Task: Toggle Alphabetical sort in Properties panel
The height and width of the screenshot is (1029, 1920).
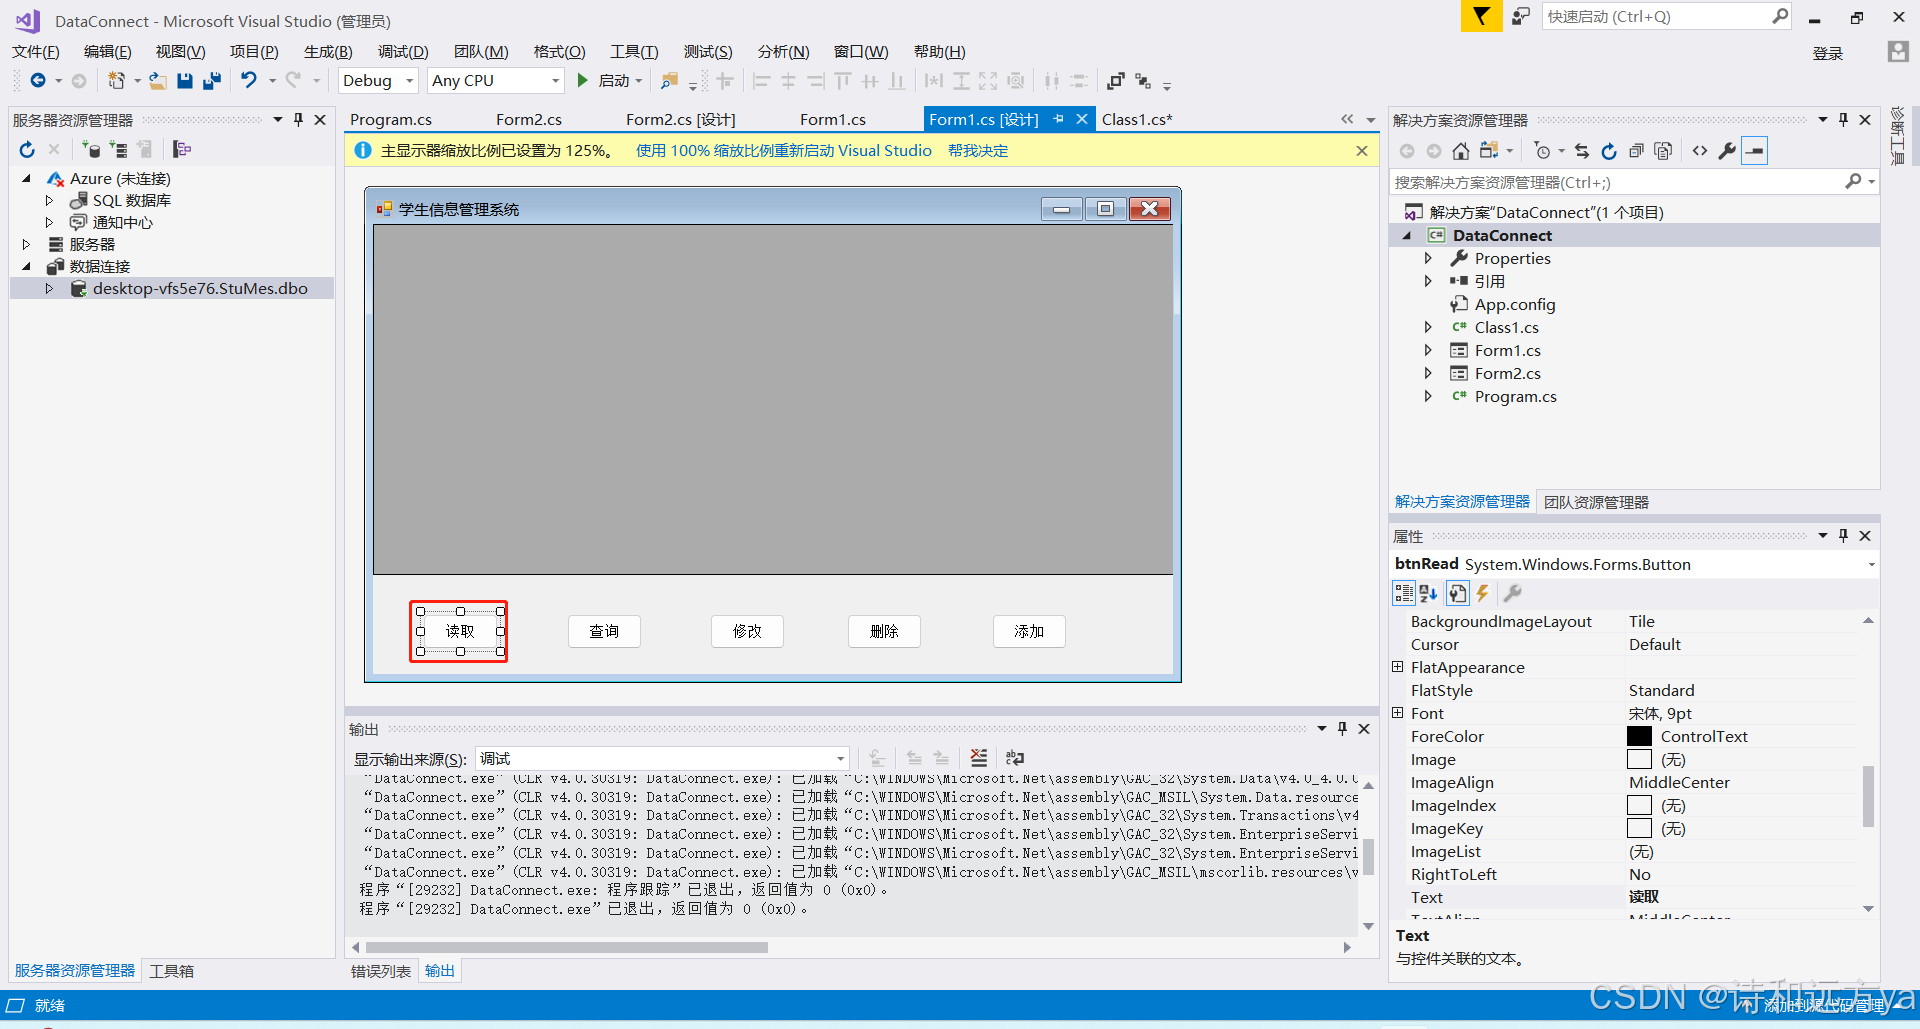Action: coord(1429,593)
